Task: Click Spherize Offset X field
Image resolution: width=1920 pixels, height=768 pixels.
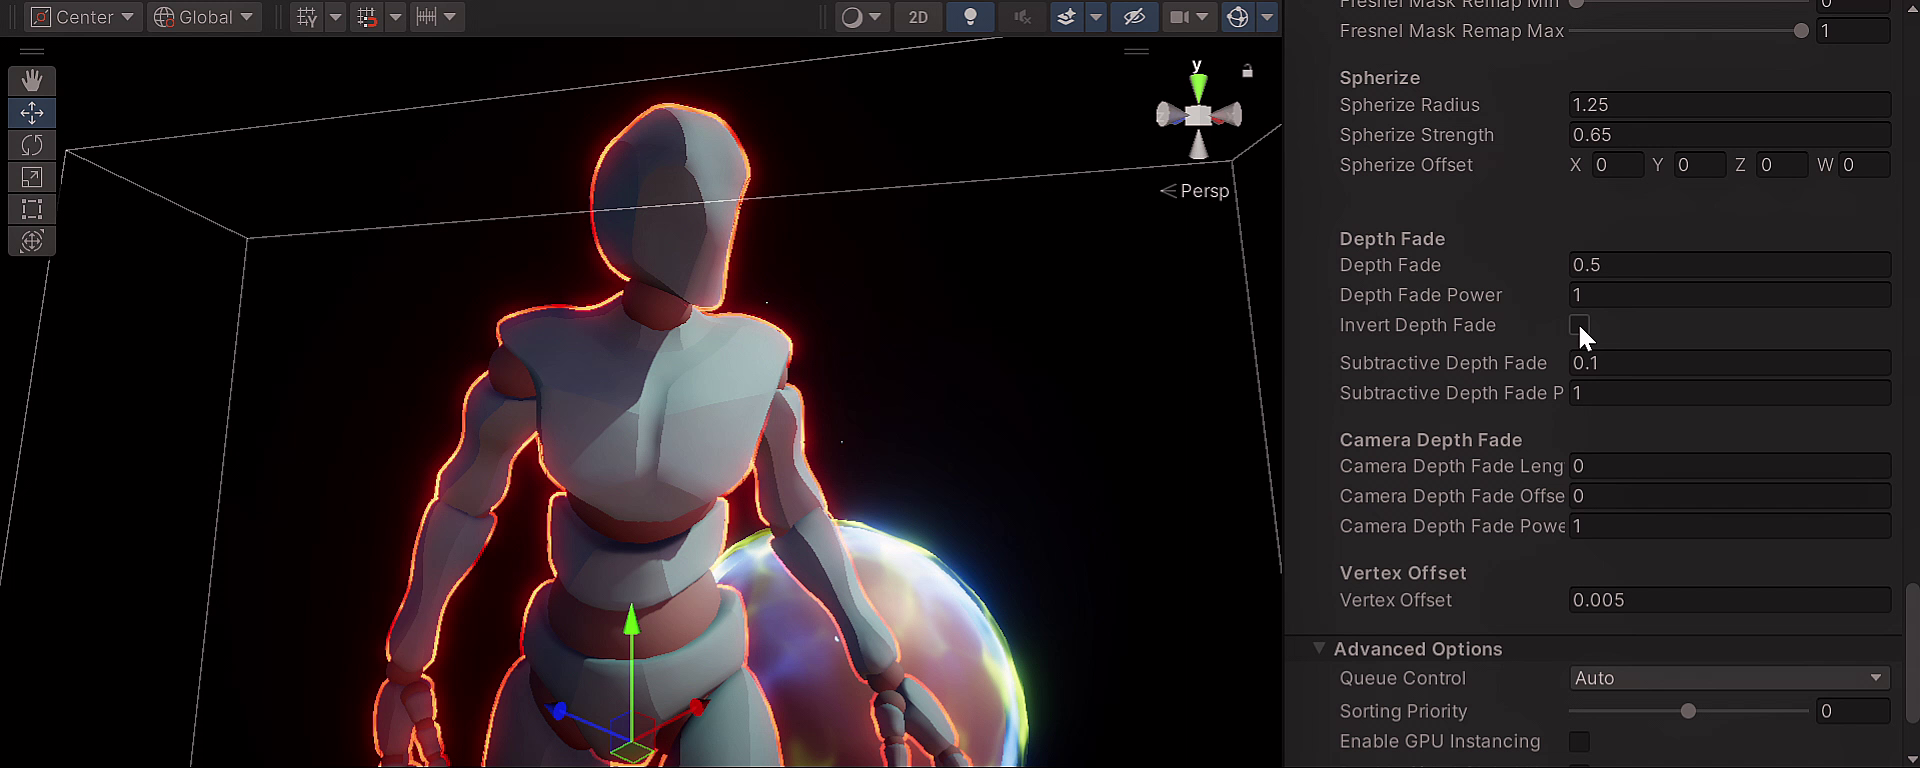Action: point(1617,165)
